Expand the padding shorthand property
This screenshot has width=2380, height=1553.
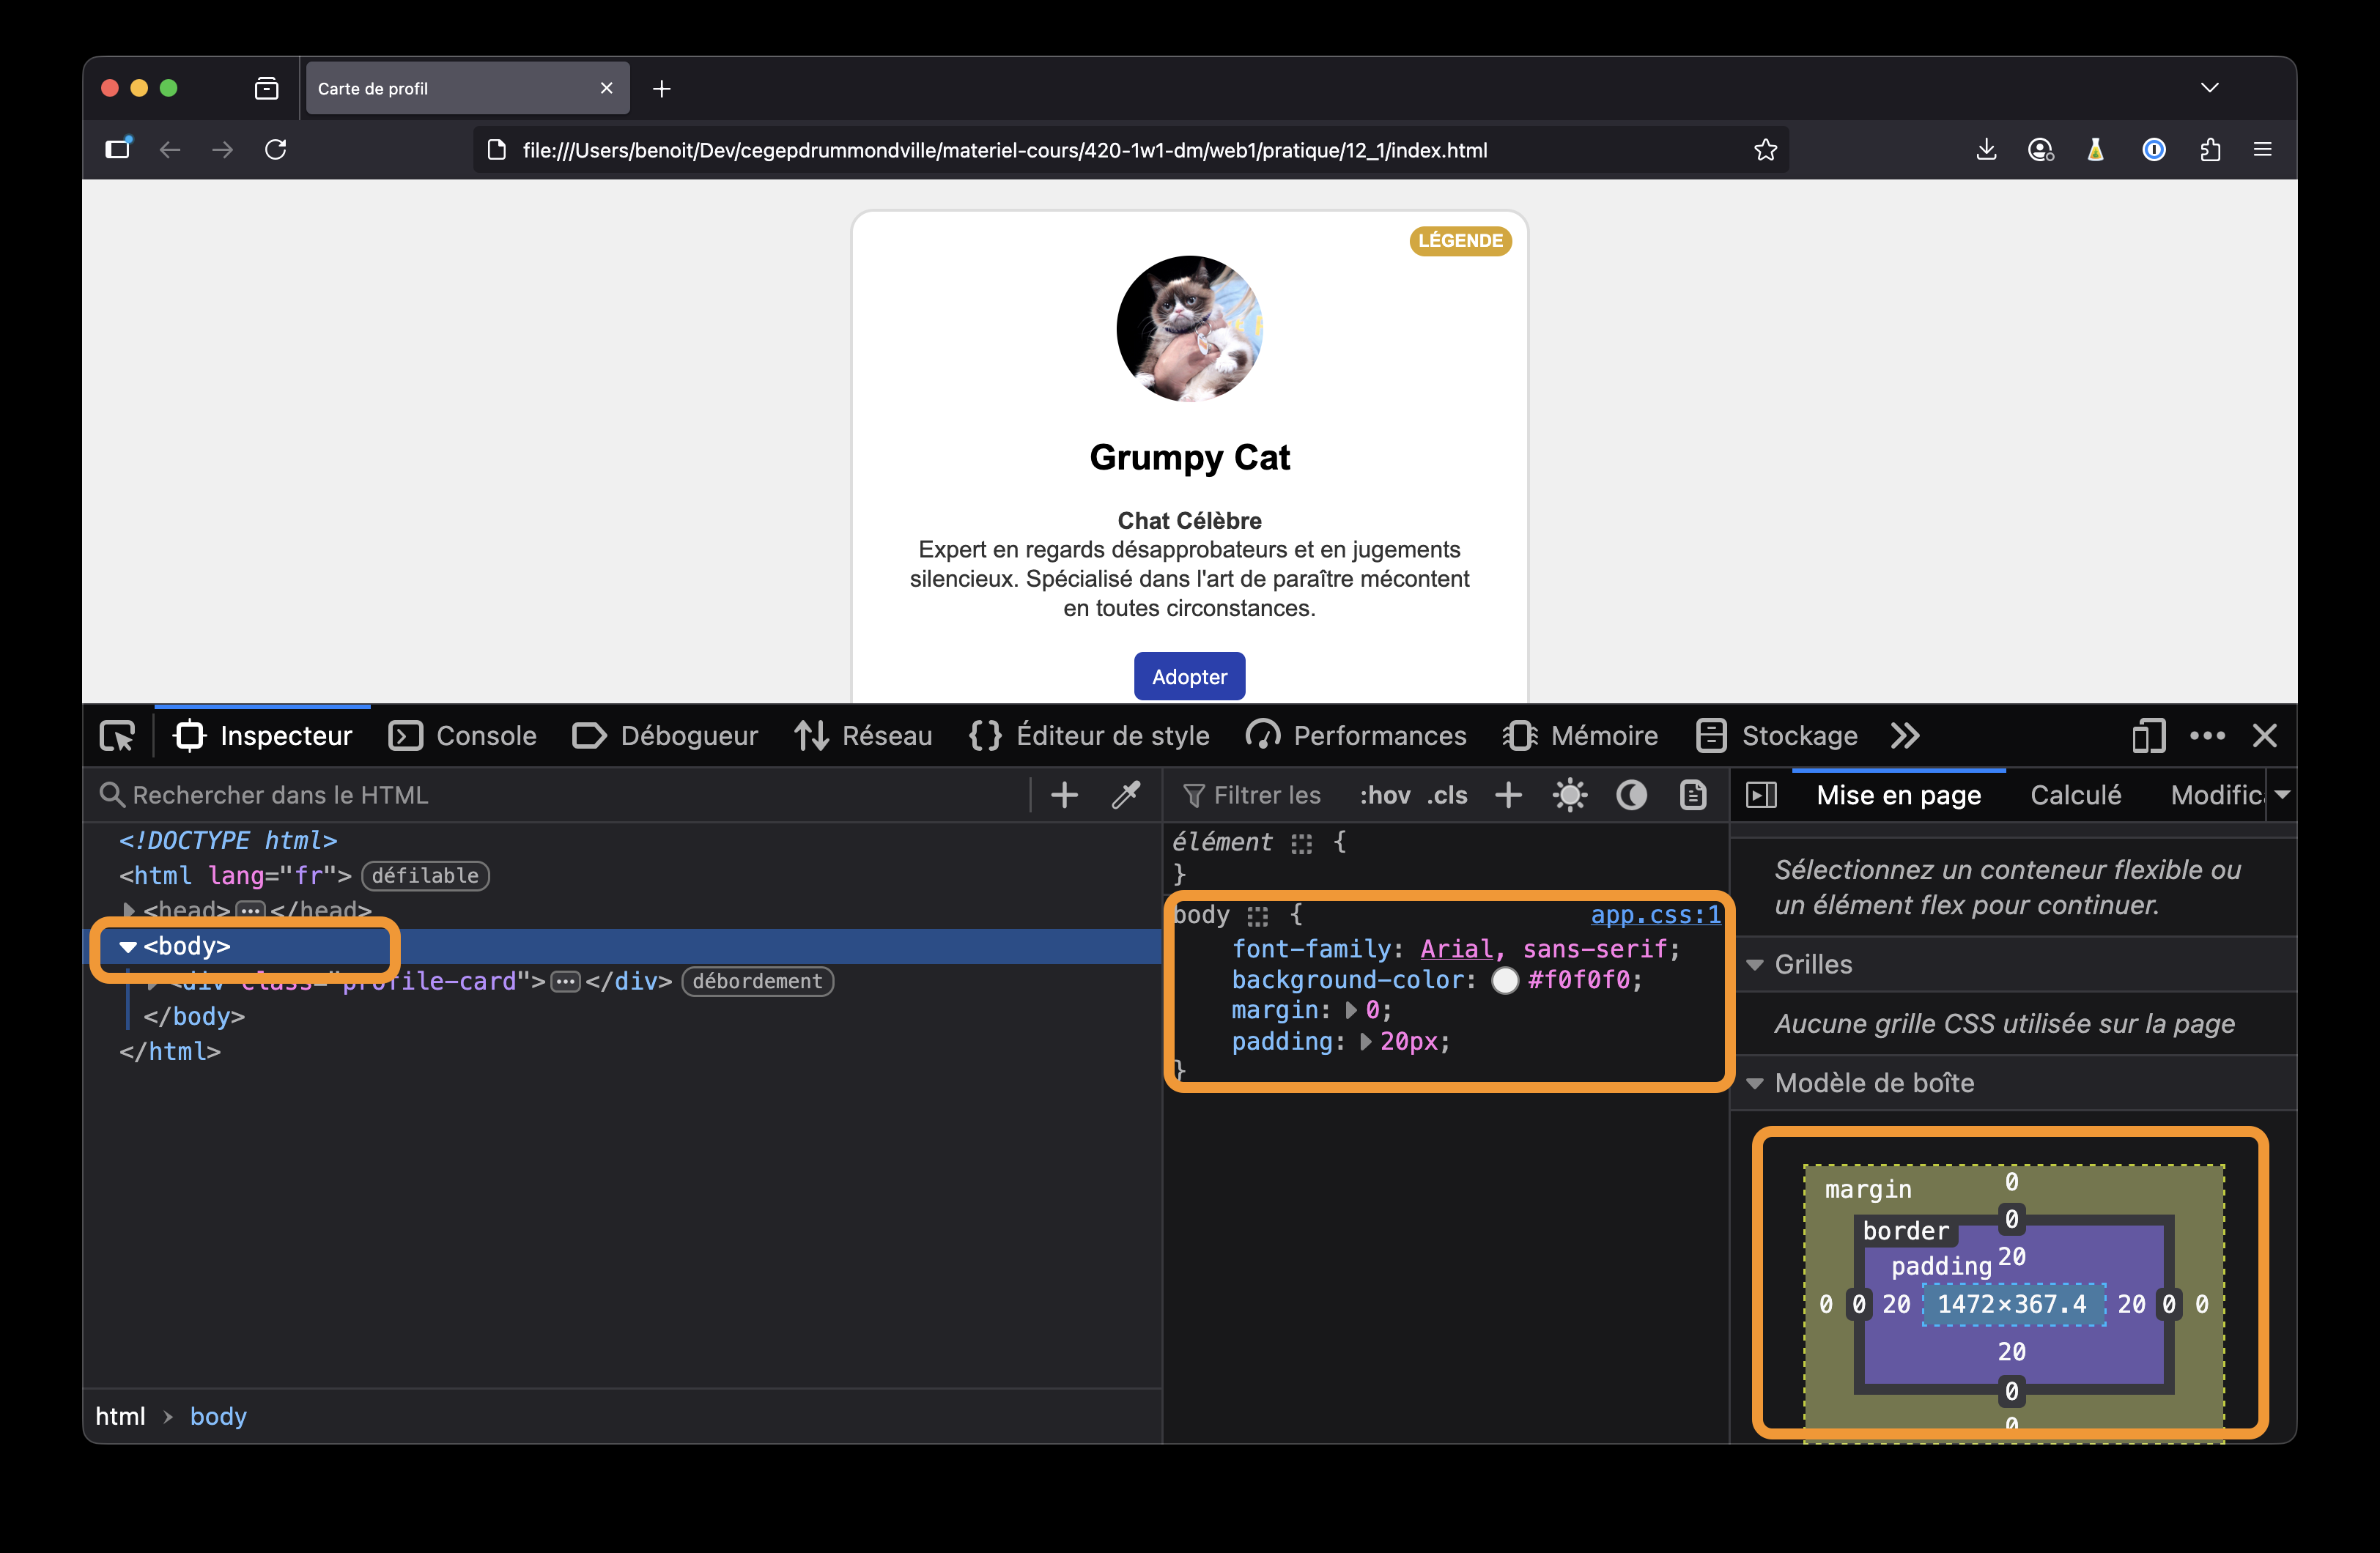[x=1365, y=1042]
